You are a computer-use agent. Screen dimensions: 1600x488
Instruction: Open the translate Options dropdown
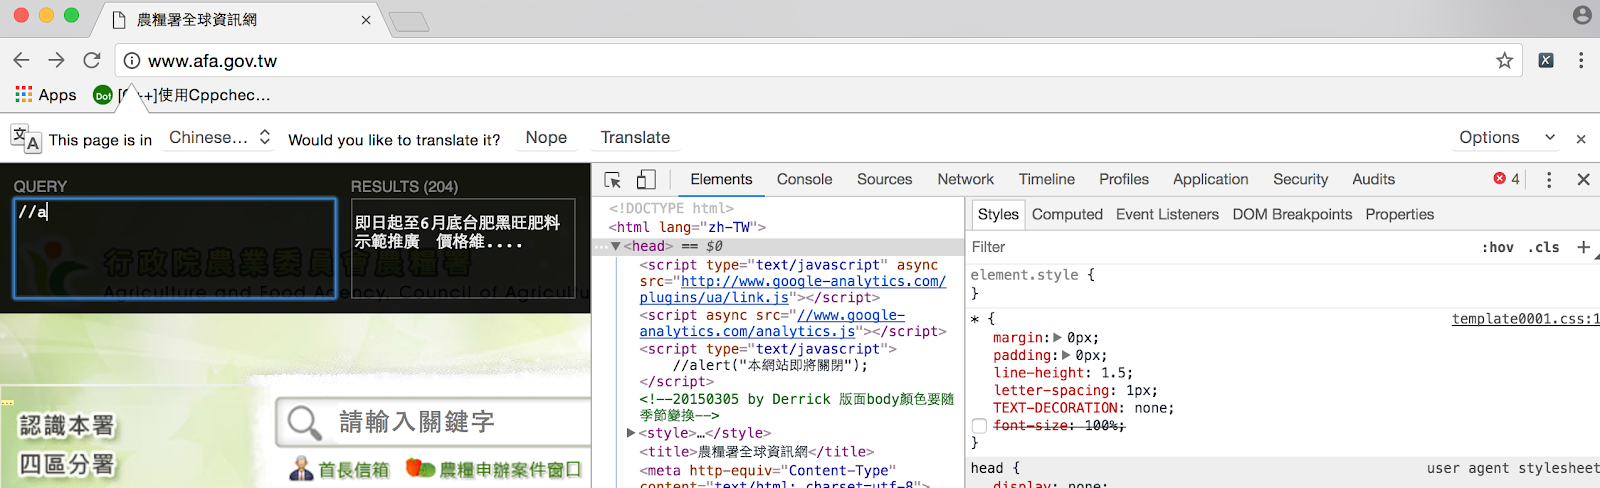pos(1506,138)
